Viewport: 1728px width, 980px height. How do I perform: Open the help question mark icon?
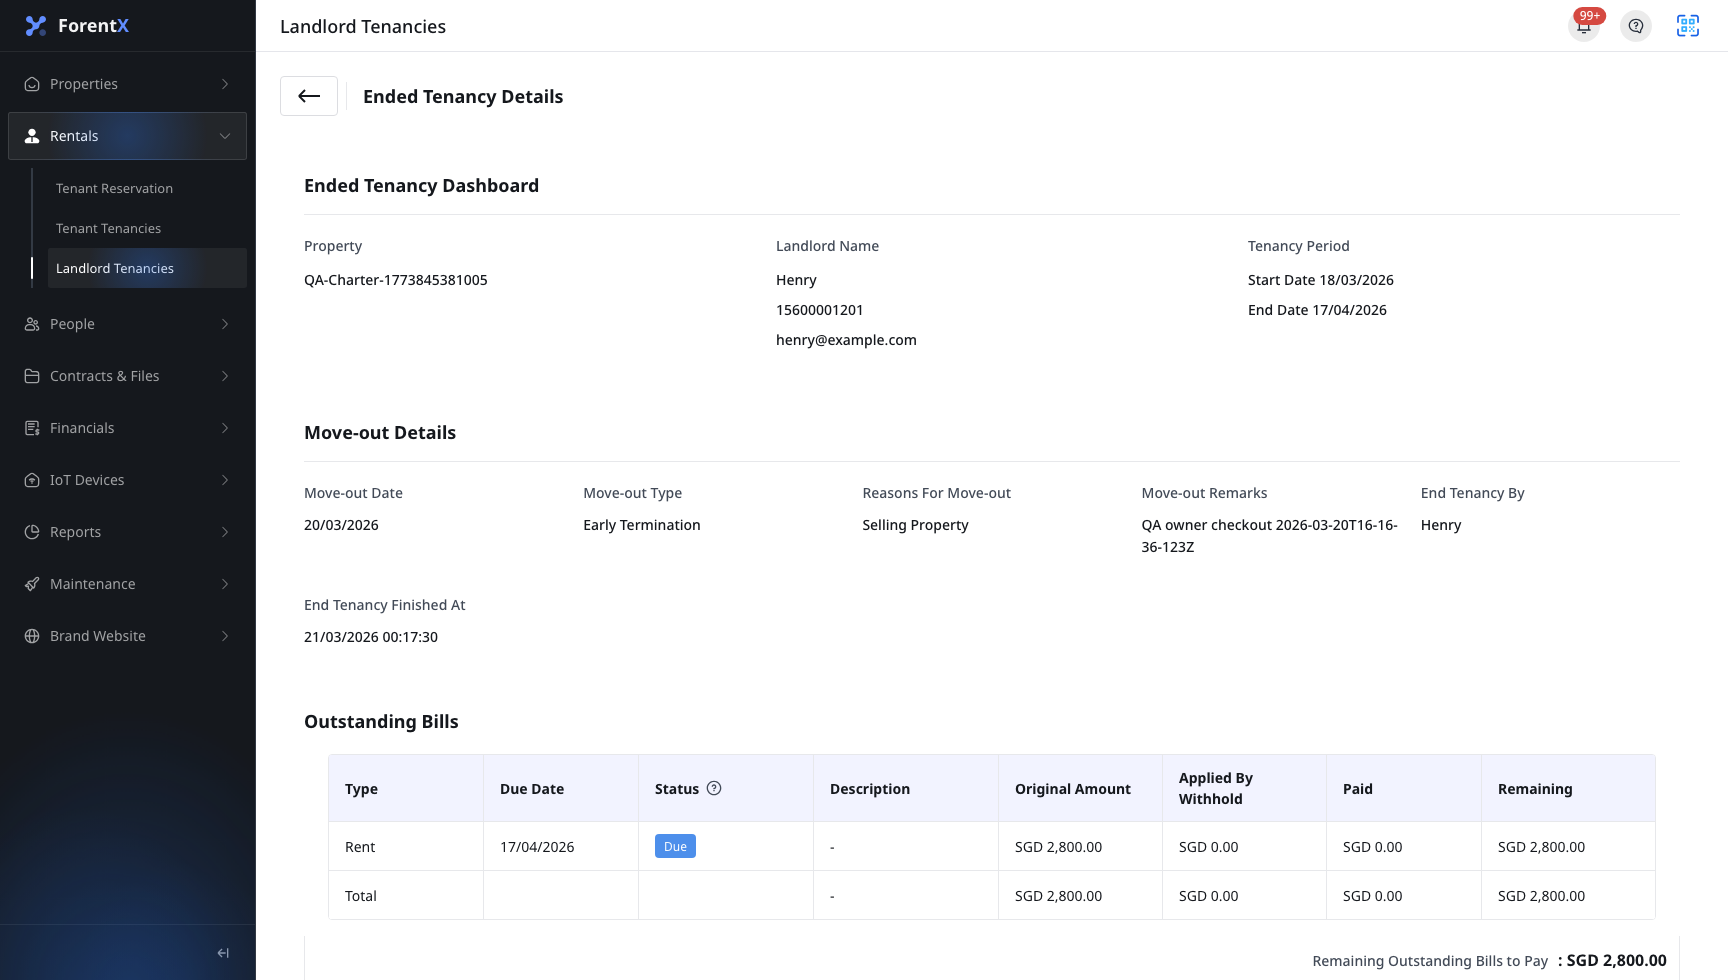pyautogui.click(x=1636, y=26)
